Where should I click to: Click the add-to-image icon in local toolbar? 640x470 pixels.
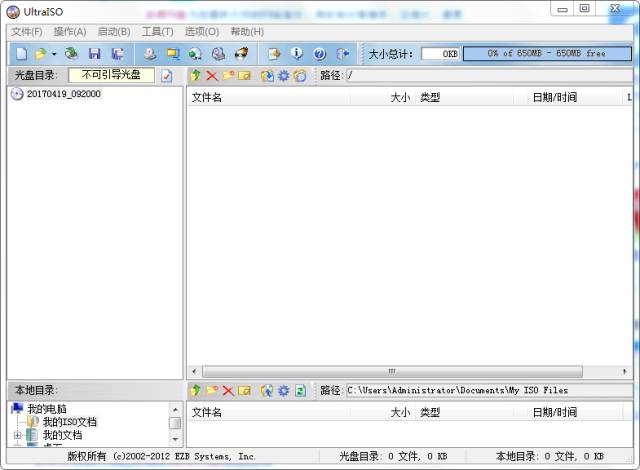(x=267, y=391)
